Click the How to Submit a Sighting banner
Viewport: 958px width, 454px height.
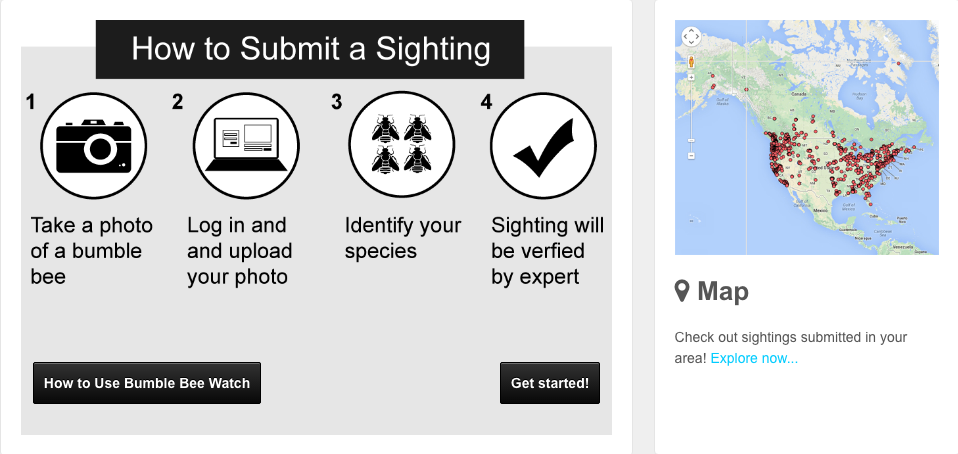pyautogui.click(x=310, y=49)
